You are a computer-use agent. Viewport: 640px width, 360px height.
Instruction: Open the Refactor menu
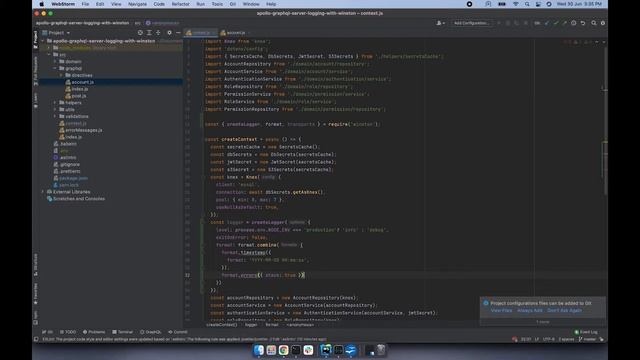(180, 4)
